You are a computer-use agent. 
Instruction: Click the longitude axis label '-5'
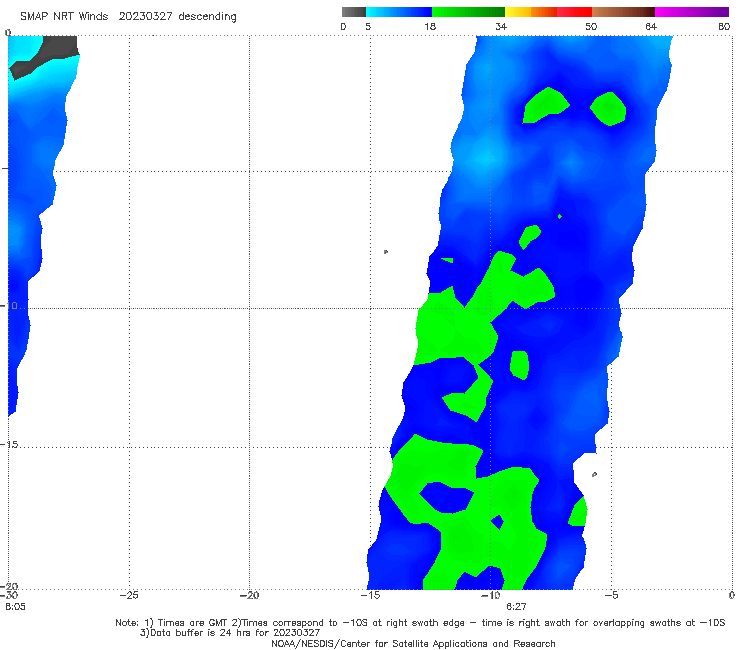(611, 596)
